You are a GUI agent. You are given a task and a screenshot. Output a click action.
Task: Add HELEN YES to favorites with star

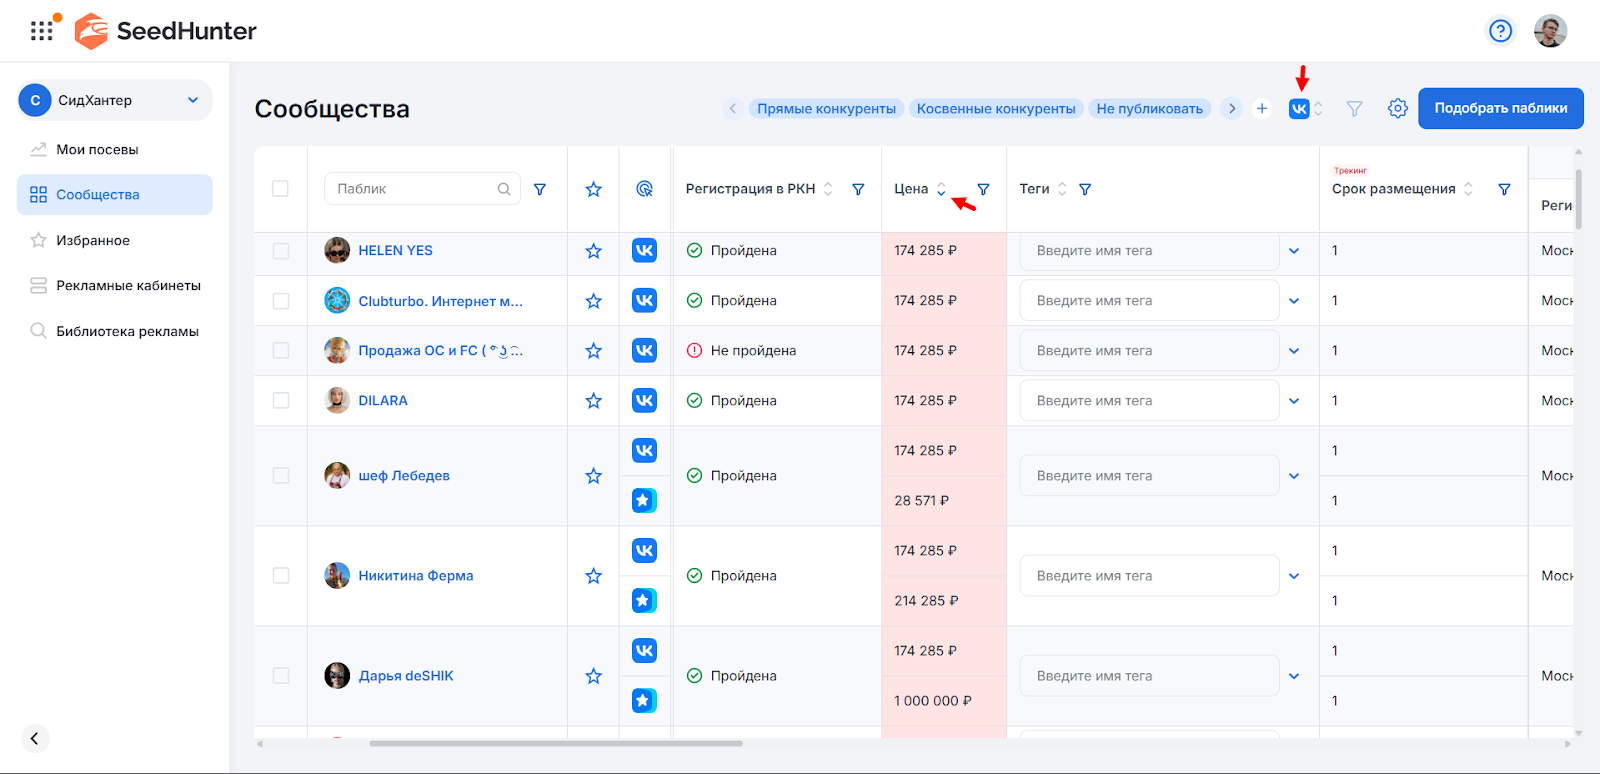[593, 251]
